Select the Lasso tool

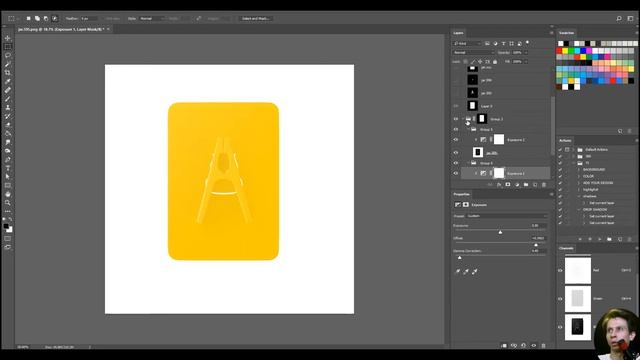pyautogui.click(x=7, y=55)
